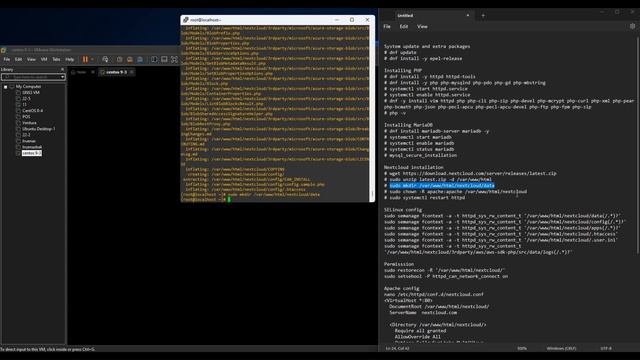640x360 pixels.
Task: Minimize the root@localhost terminal window
Action: pos(337,20)
